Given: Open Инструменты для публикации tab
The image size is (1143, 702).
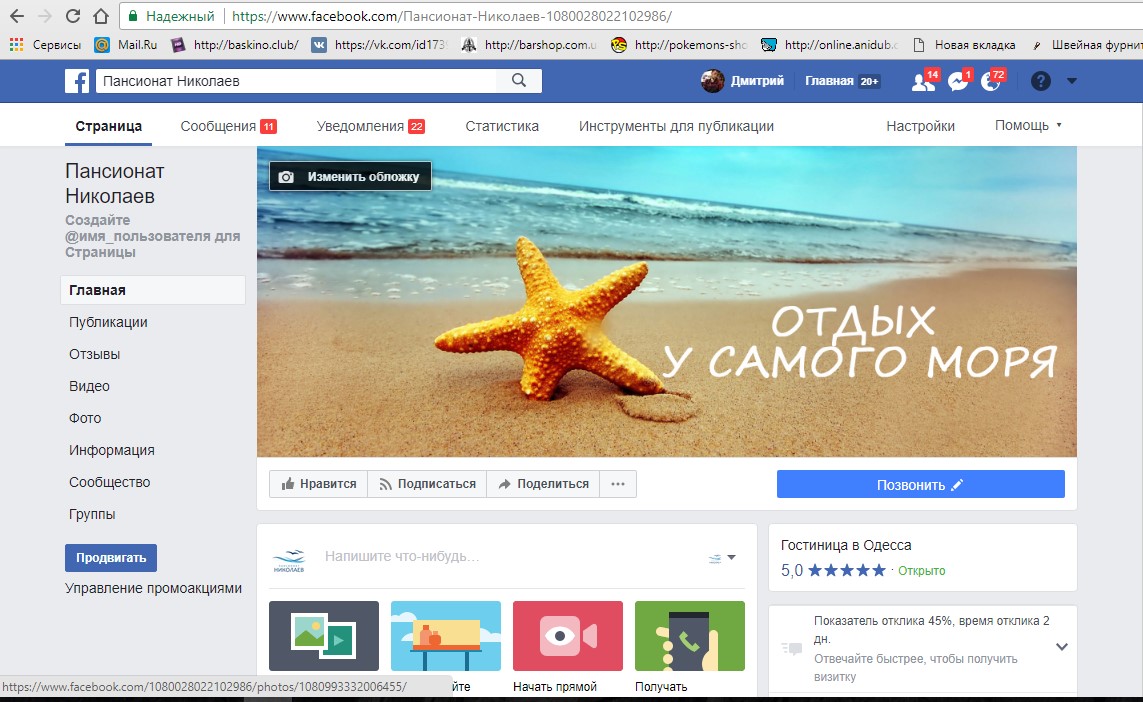Looking at the screenshot, I should coord(676,126).
